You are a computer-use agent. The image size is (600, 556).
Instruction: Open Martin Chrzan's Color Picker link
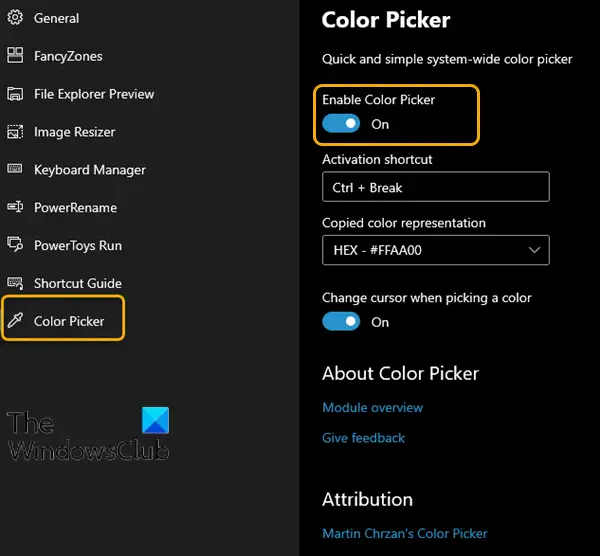pyautogui.click(x=405, y=533)
